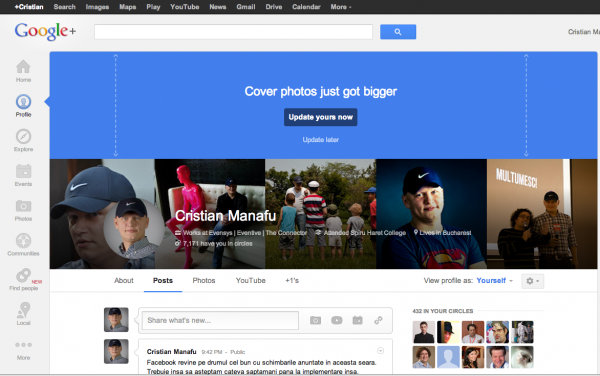This screenshot has width=600, height=376.
Task: Select the Posts tab
Action: coord(163,281)
